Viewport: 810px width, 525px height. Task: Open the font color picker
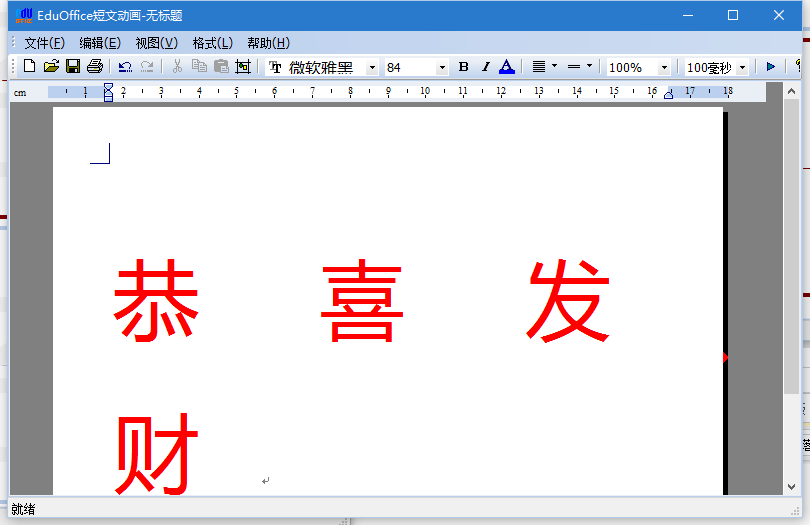507,67
